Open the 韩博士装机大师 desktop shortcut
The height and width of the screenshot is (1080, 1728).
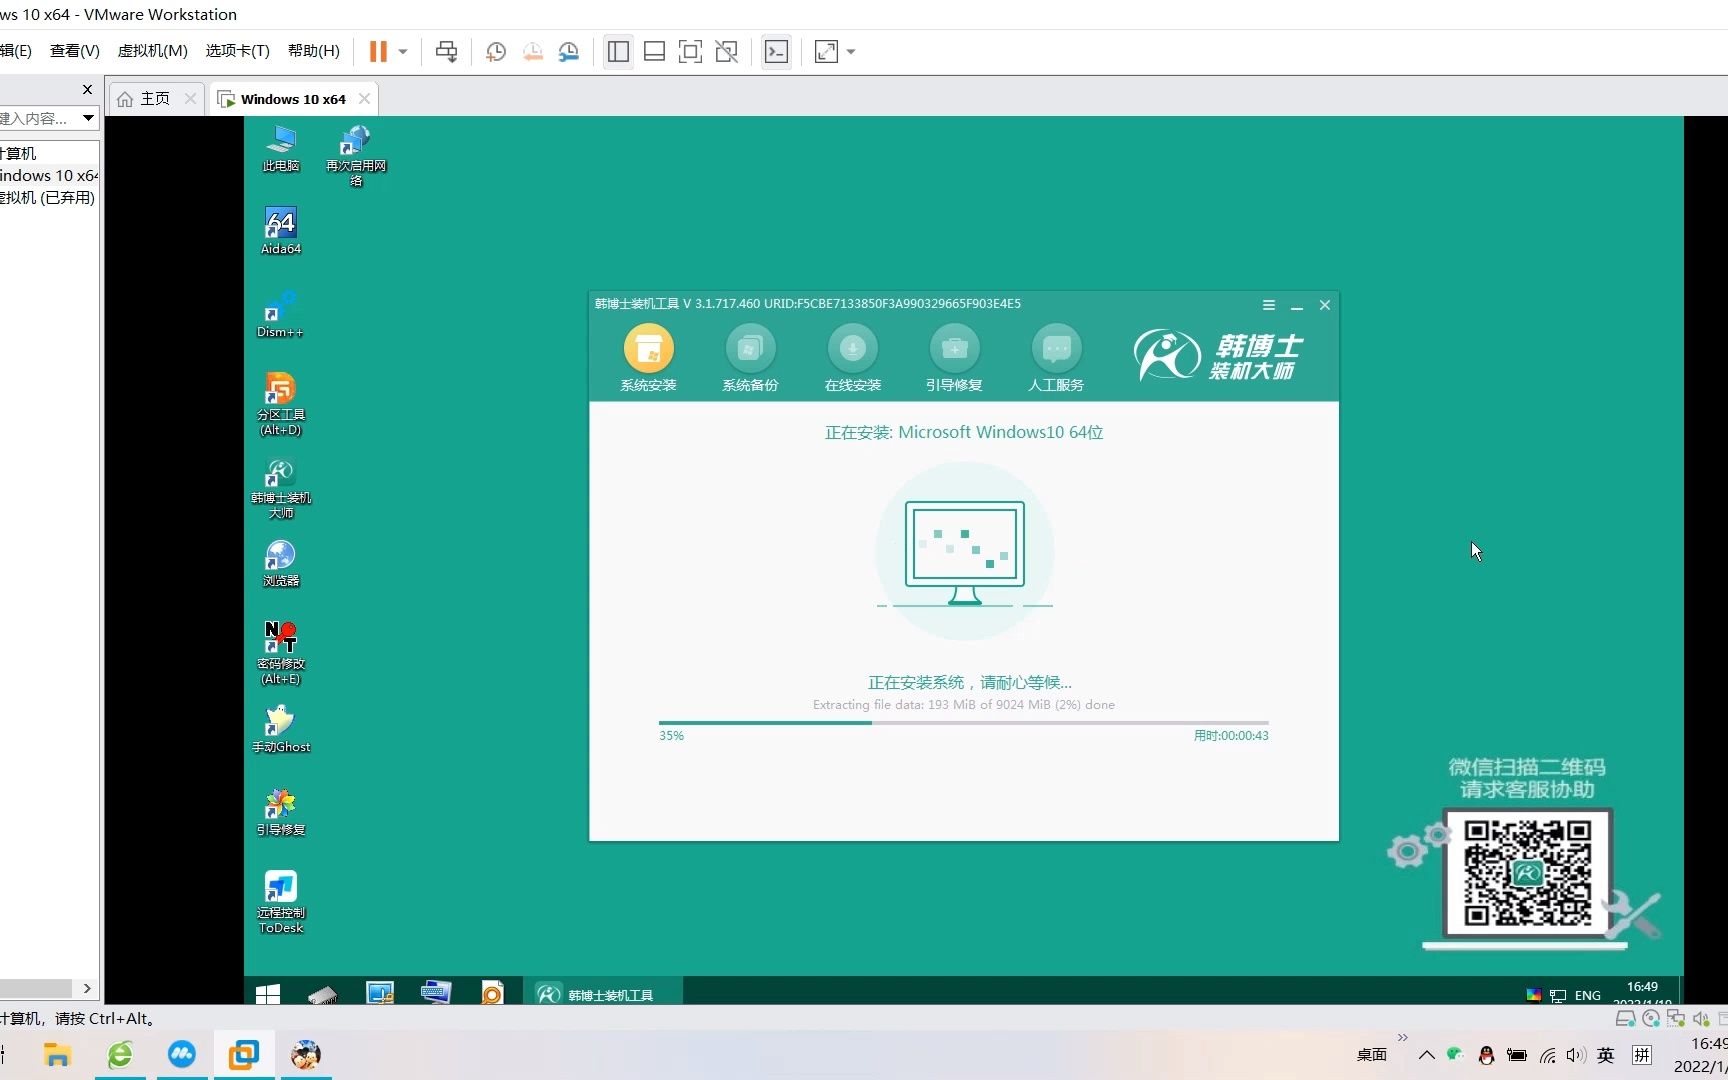click(x=281, y=489)
